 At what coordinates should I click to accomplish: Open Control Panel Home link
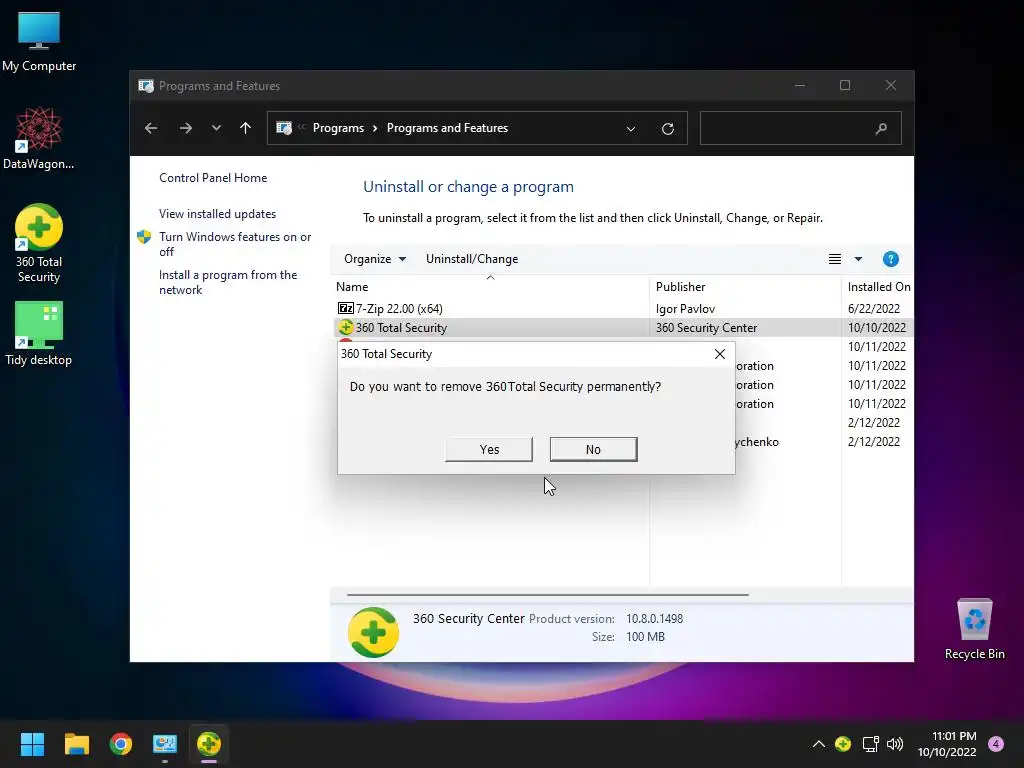tap(213, 178)
